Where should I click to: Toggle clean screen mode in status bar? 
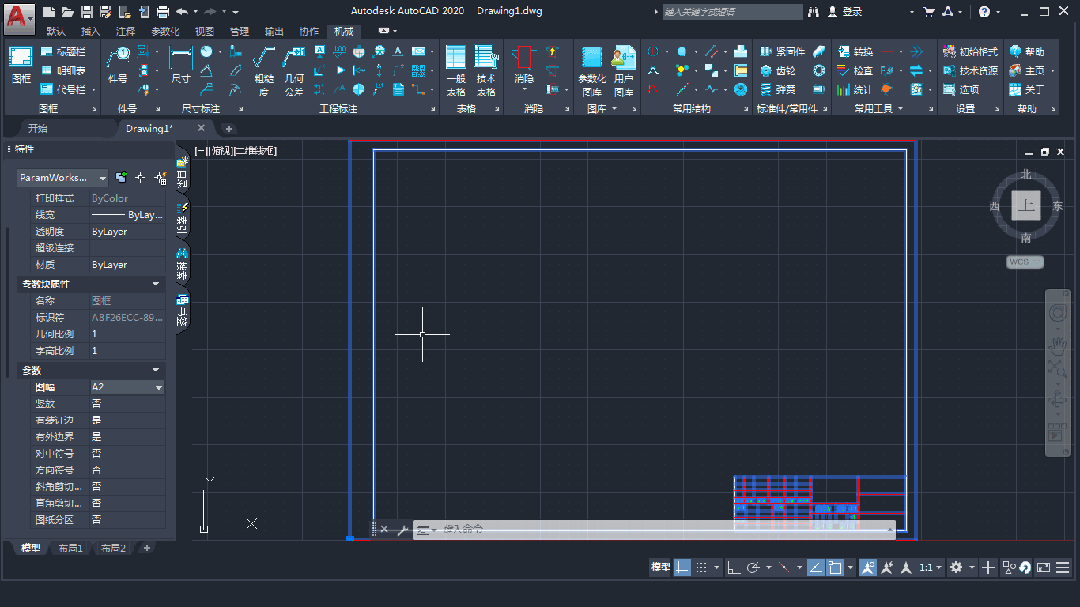point(1043,567)
